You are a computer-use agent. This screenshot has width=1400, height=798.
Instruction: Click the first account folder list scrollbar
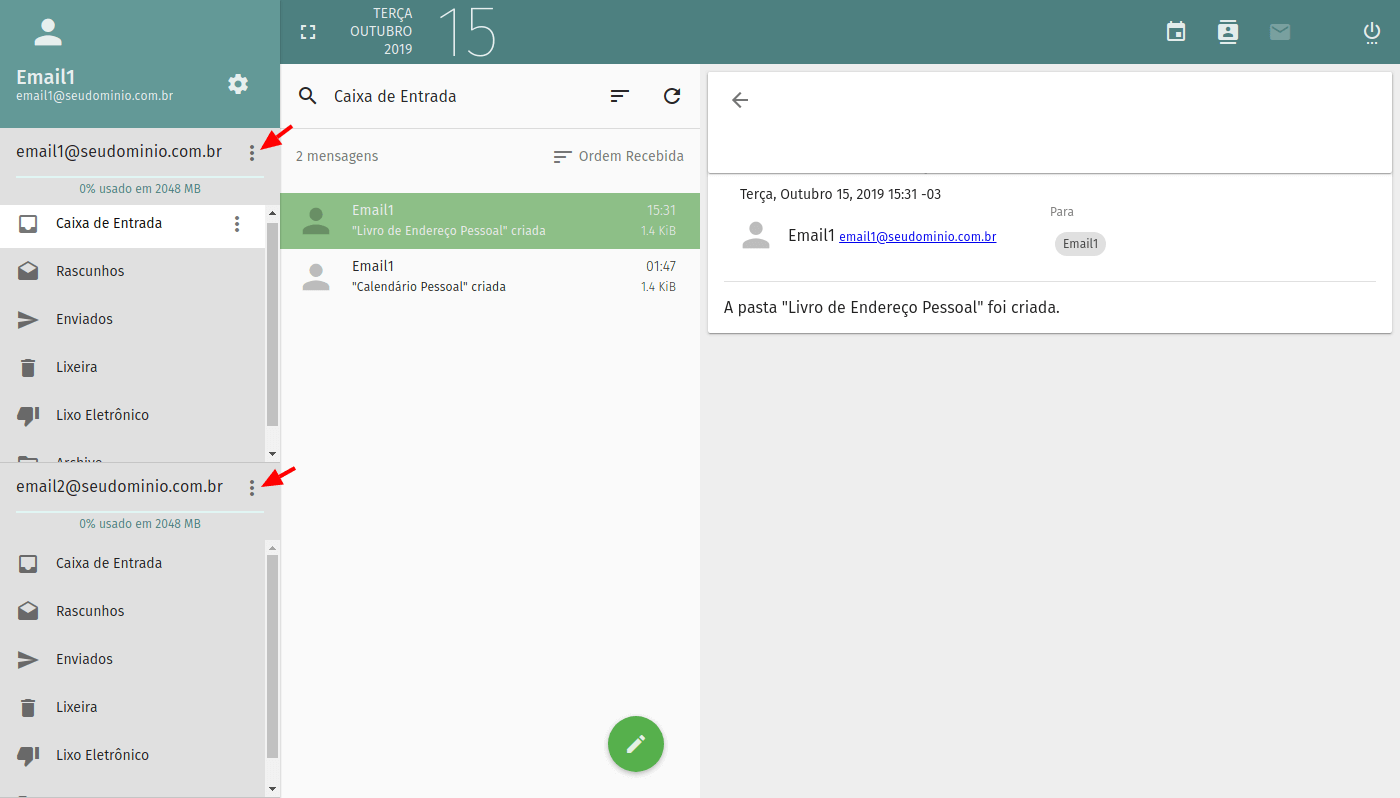(272, 325)
